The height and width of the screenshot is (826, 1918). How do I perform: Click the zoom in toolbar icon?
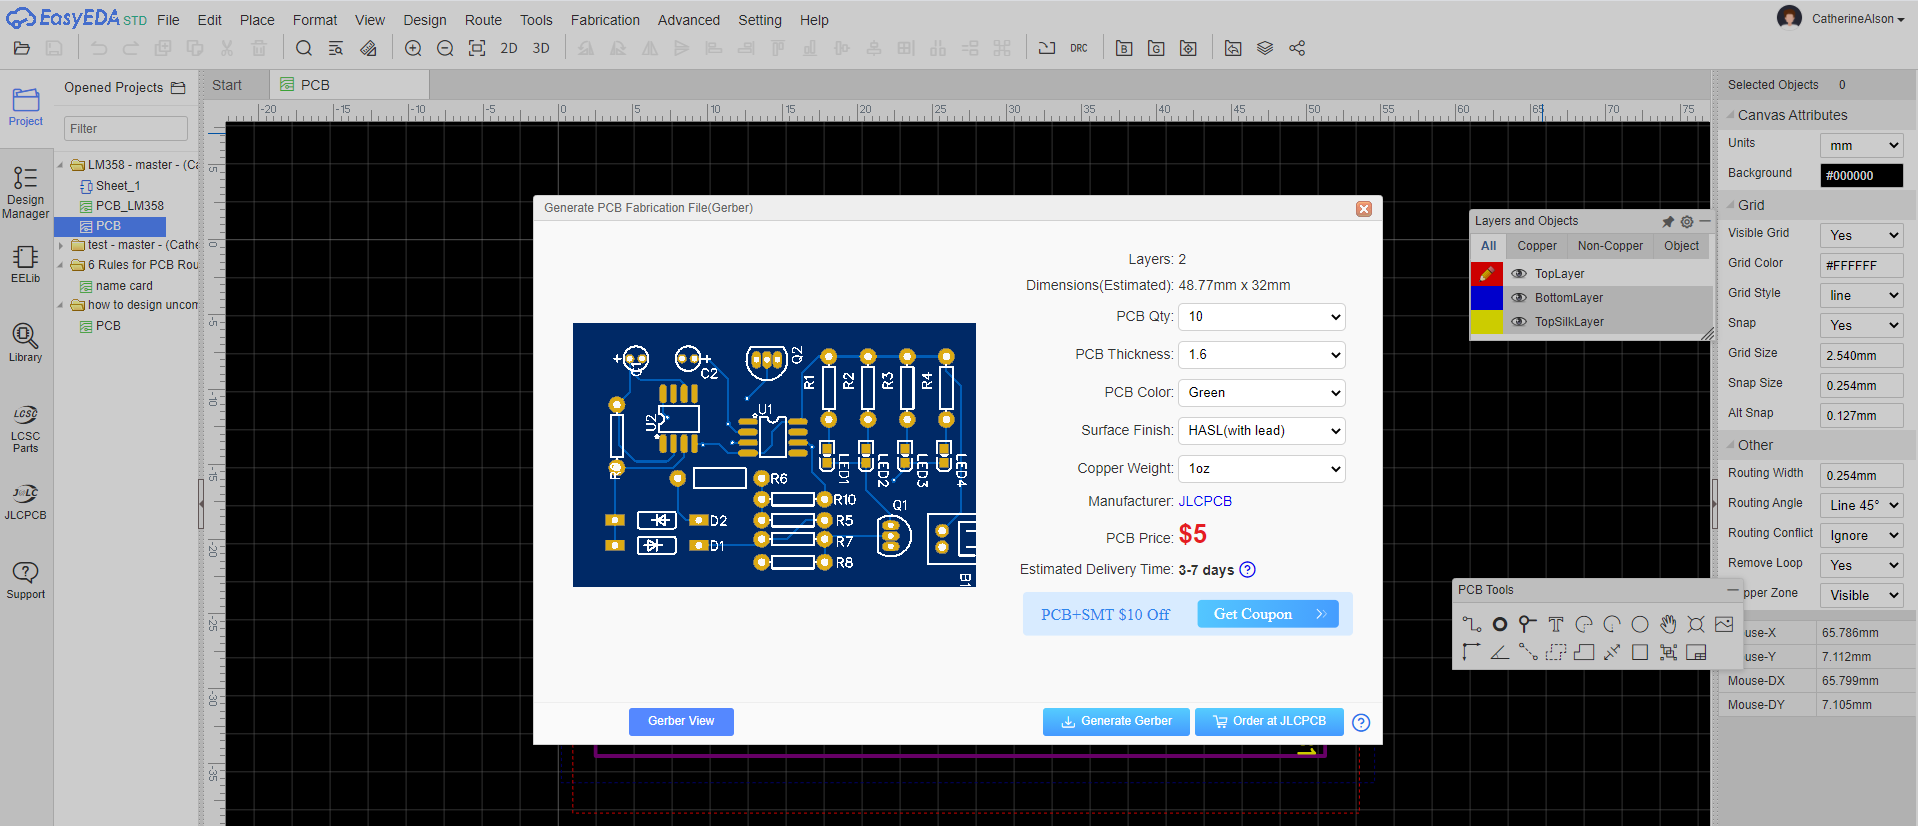pos(413,48)
